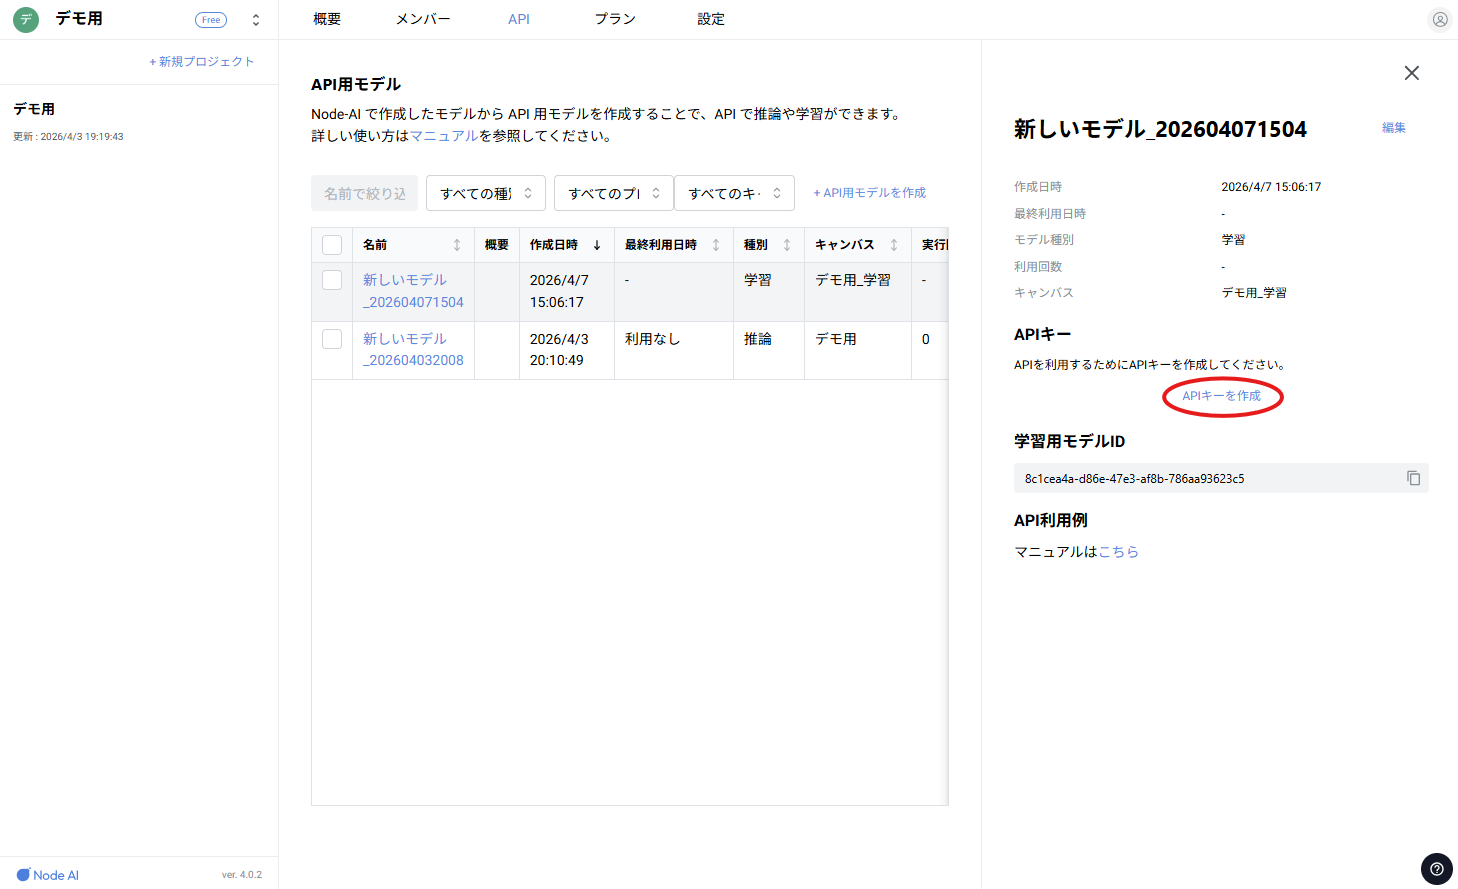Open the user account avatar menu

pos(1439,19)
